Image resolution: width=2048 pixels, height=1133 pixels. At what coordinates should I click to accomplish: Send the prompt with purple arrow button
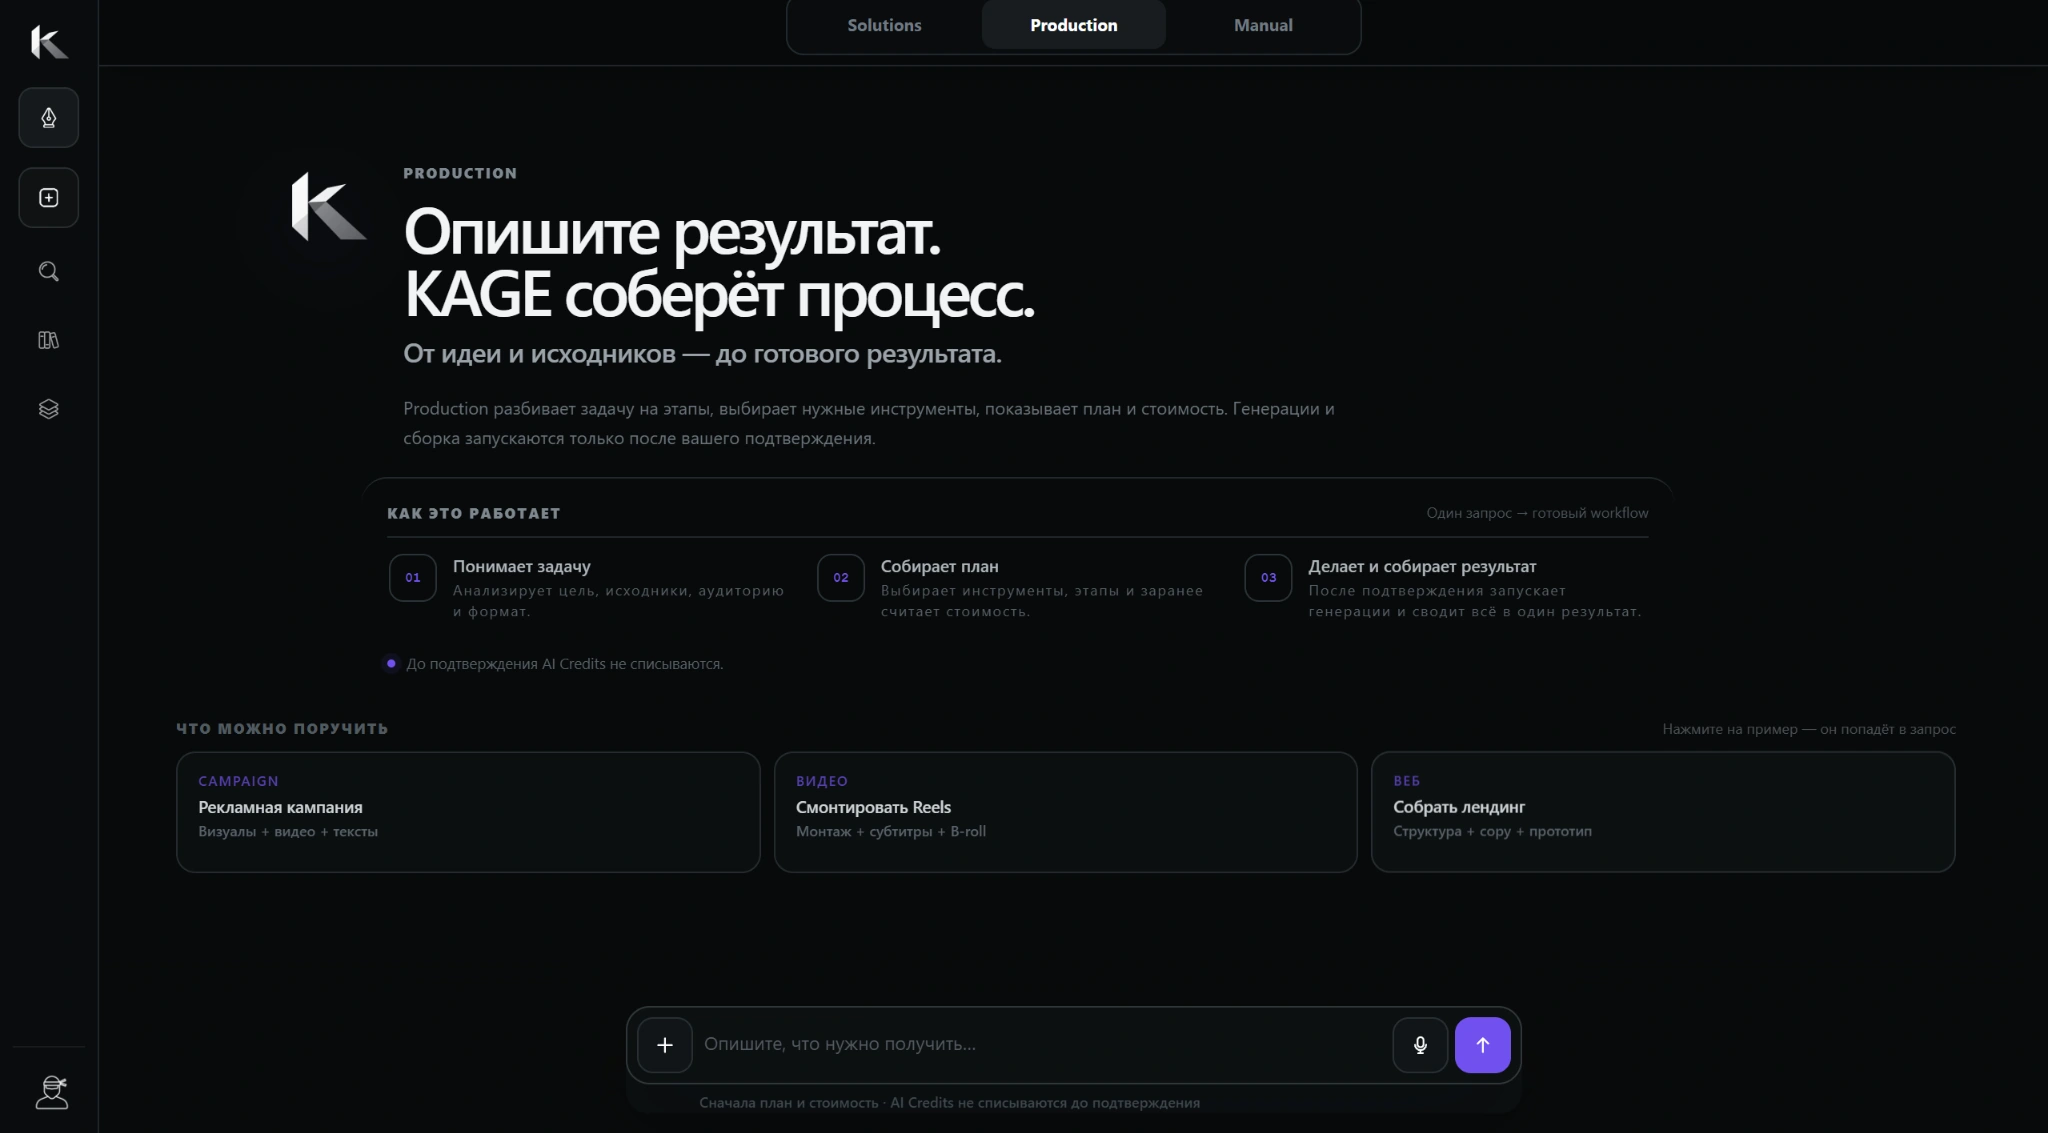click(x=1483, y=1045)
